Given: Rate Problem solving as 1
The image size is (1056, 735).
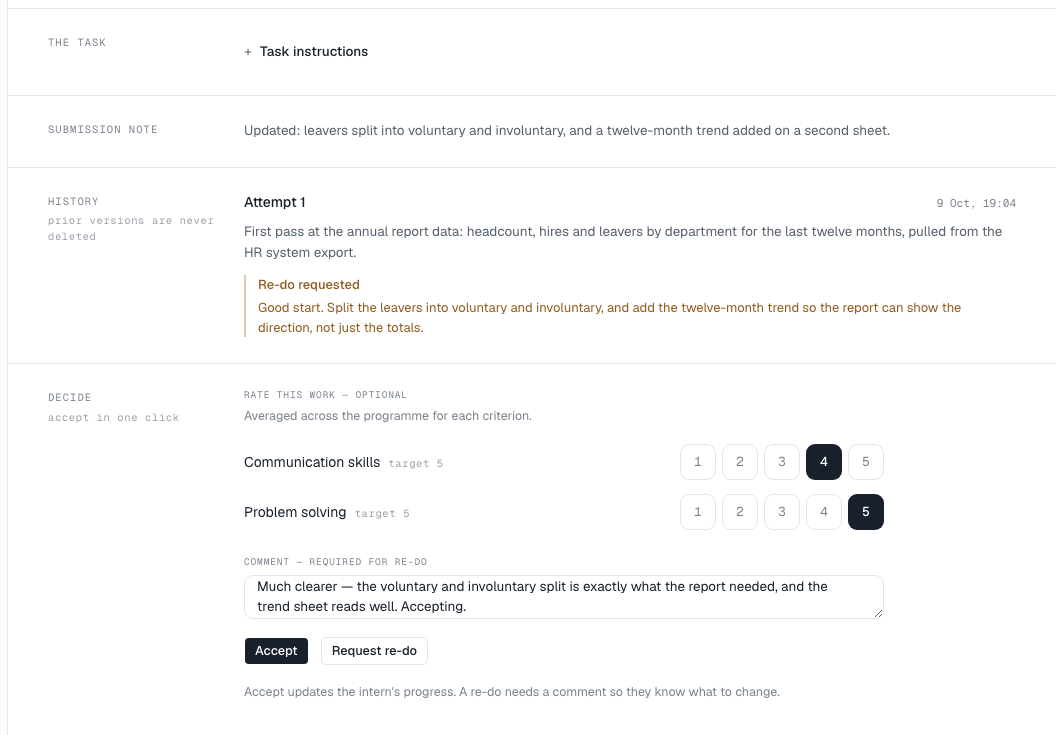Looking at the screenshot, I should [x=698, y=512].
